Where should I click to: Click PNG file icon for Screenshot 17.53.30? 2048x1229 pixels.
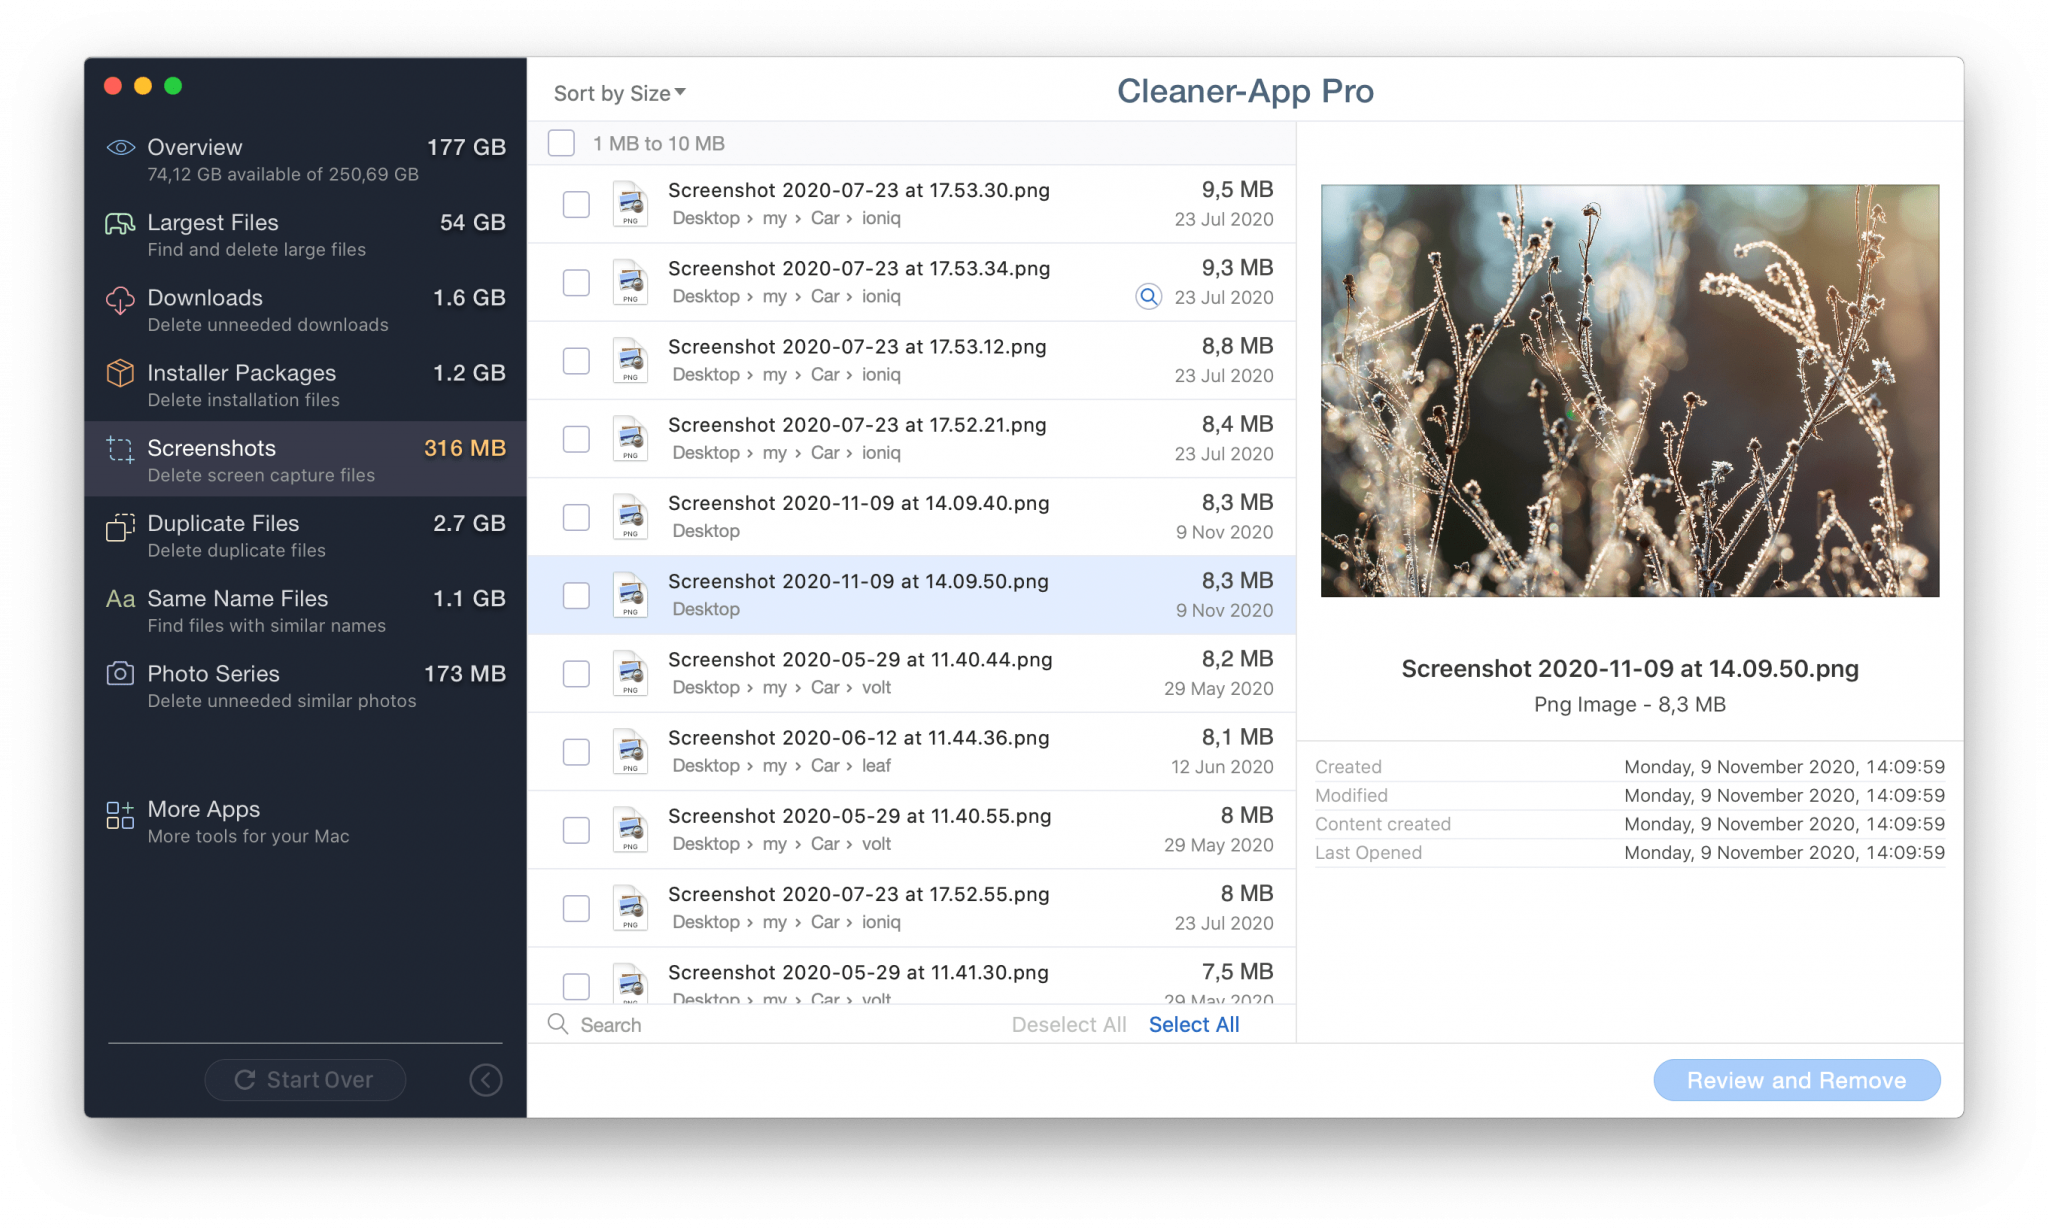pyautogui.click(x=630, y=204)
